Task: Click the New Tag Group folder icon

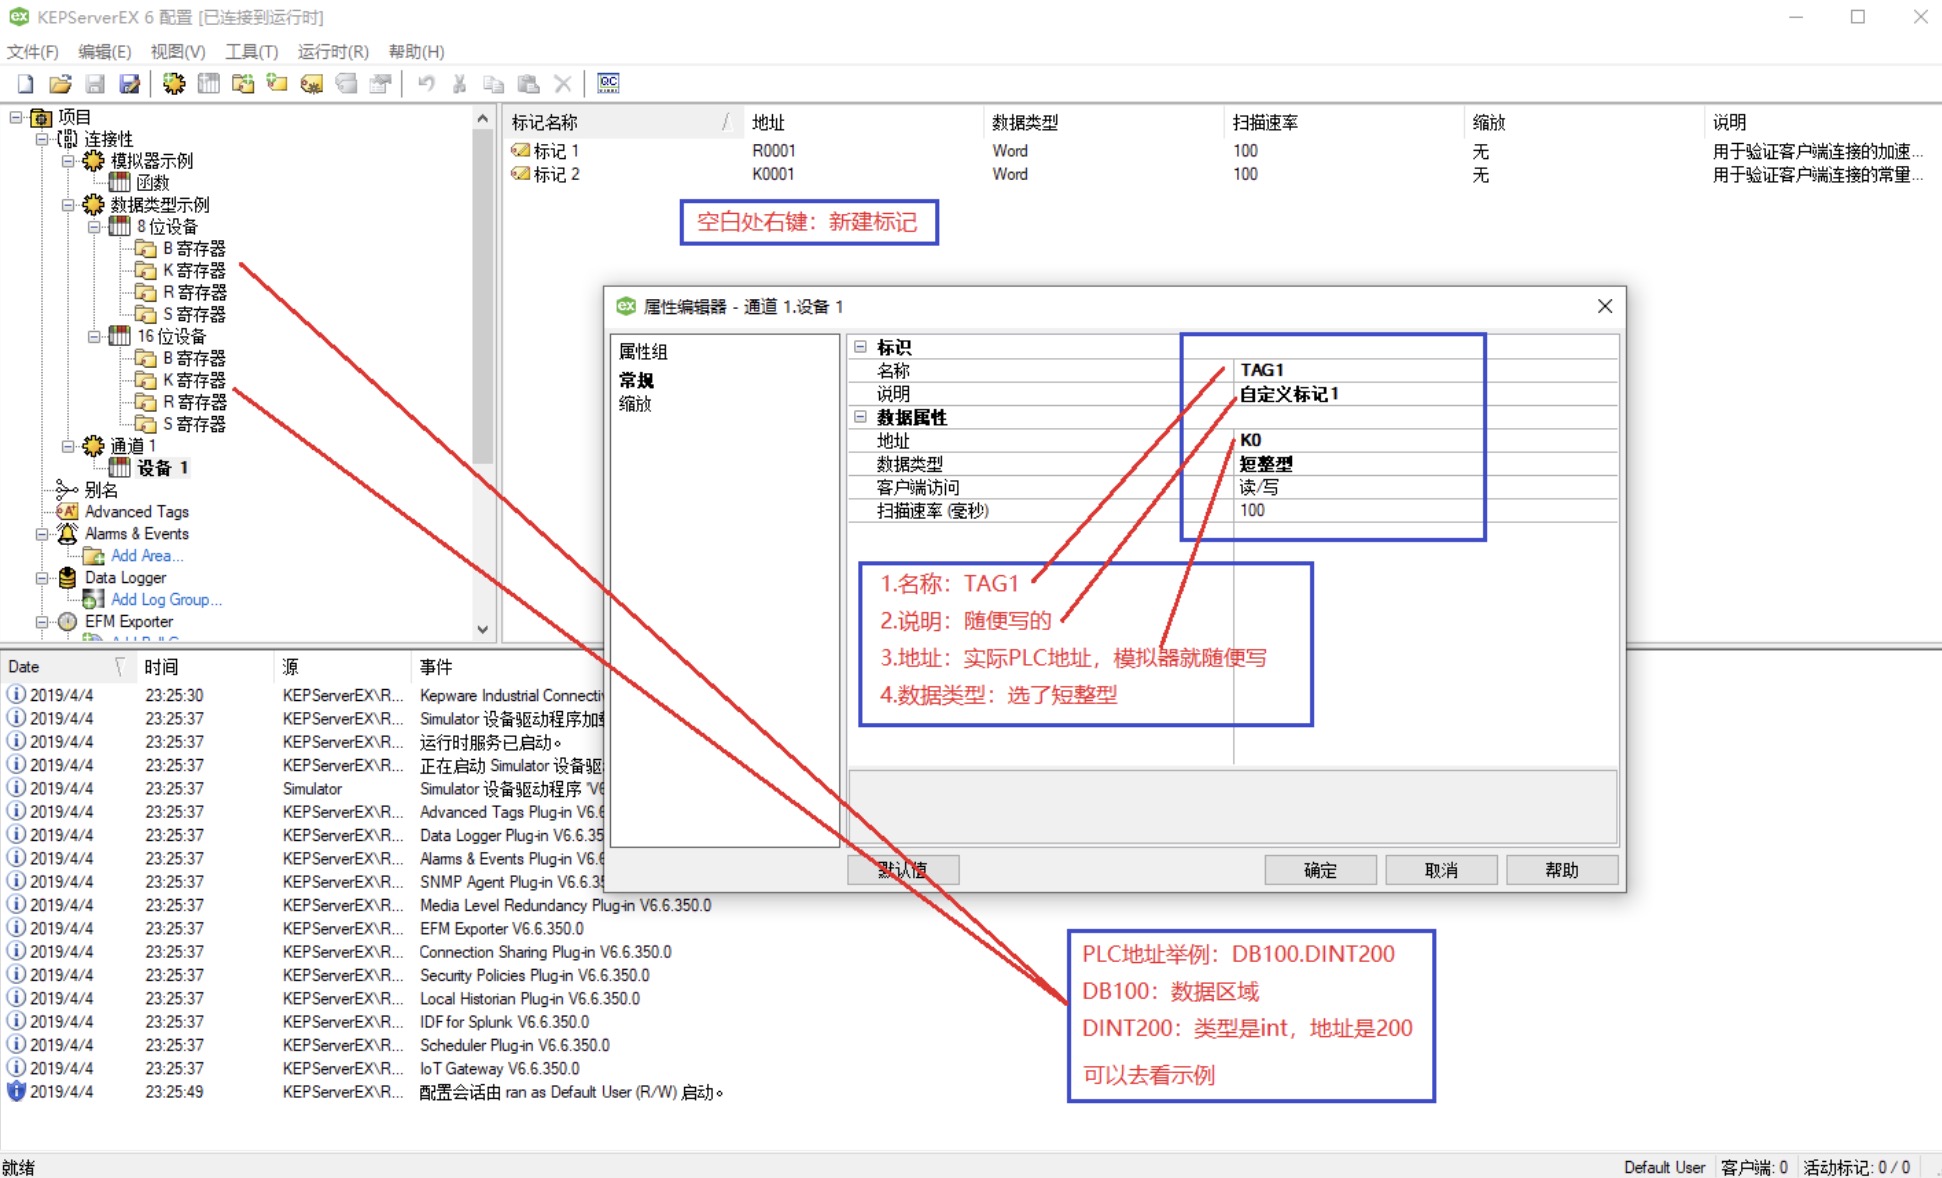Action: pyautogui.click(x=243, y=84)
